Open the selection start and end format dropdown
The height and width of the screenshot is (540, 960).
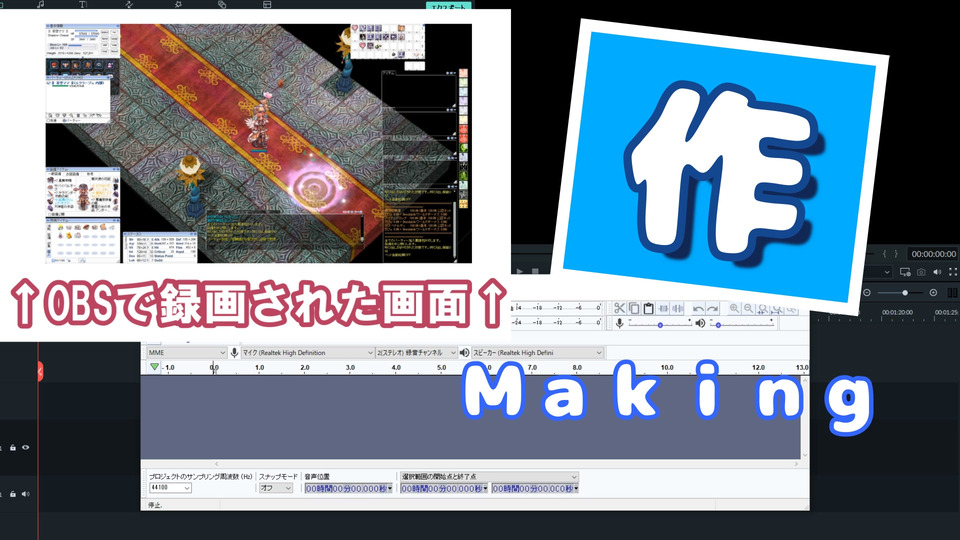tap(489, 476)
